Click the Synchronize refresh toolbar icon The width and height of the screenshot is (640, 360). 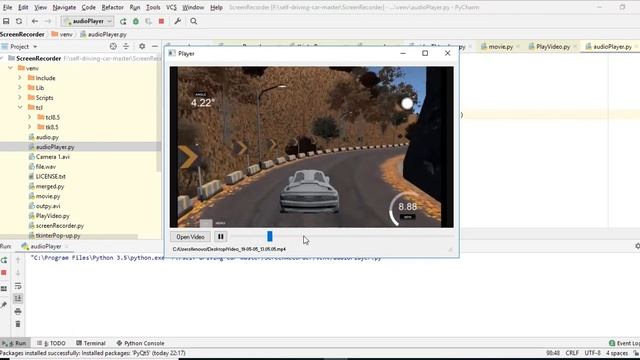click(x=19, y=21)
